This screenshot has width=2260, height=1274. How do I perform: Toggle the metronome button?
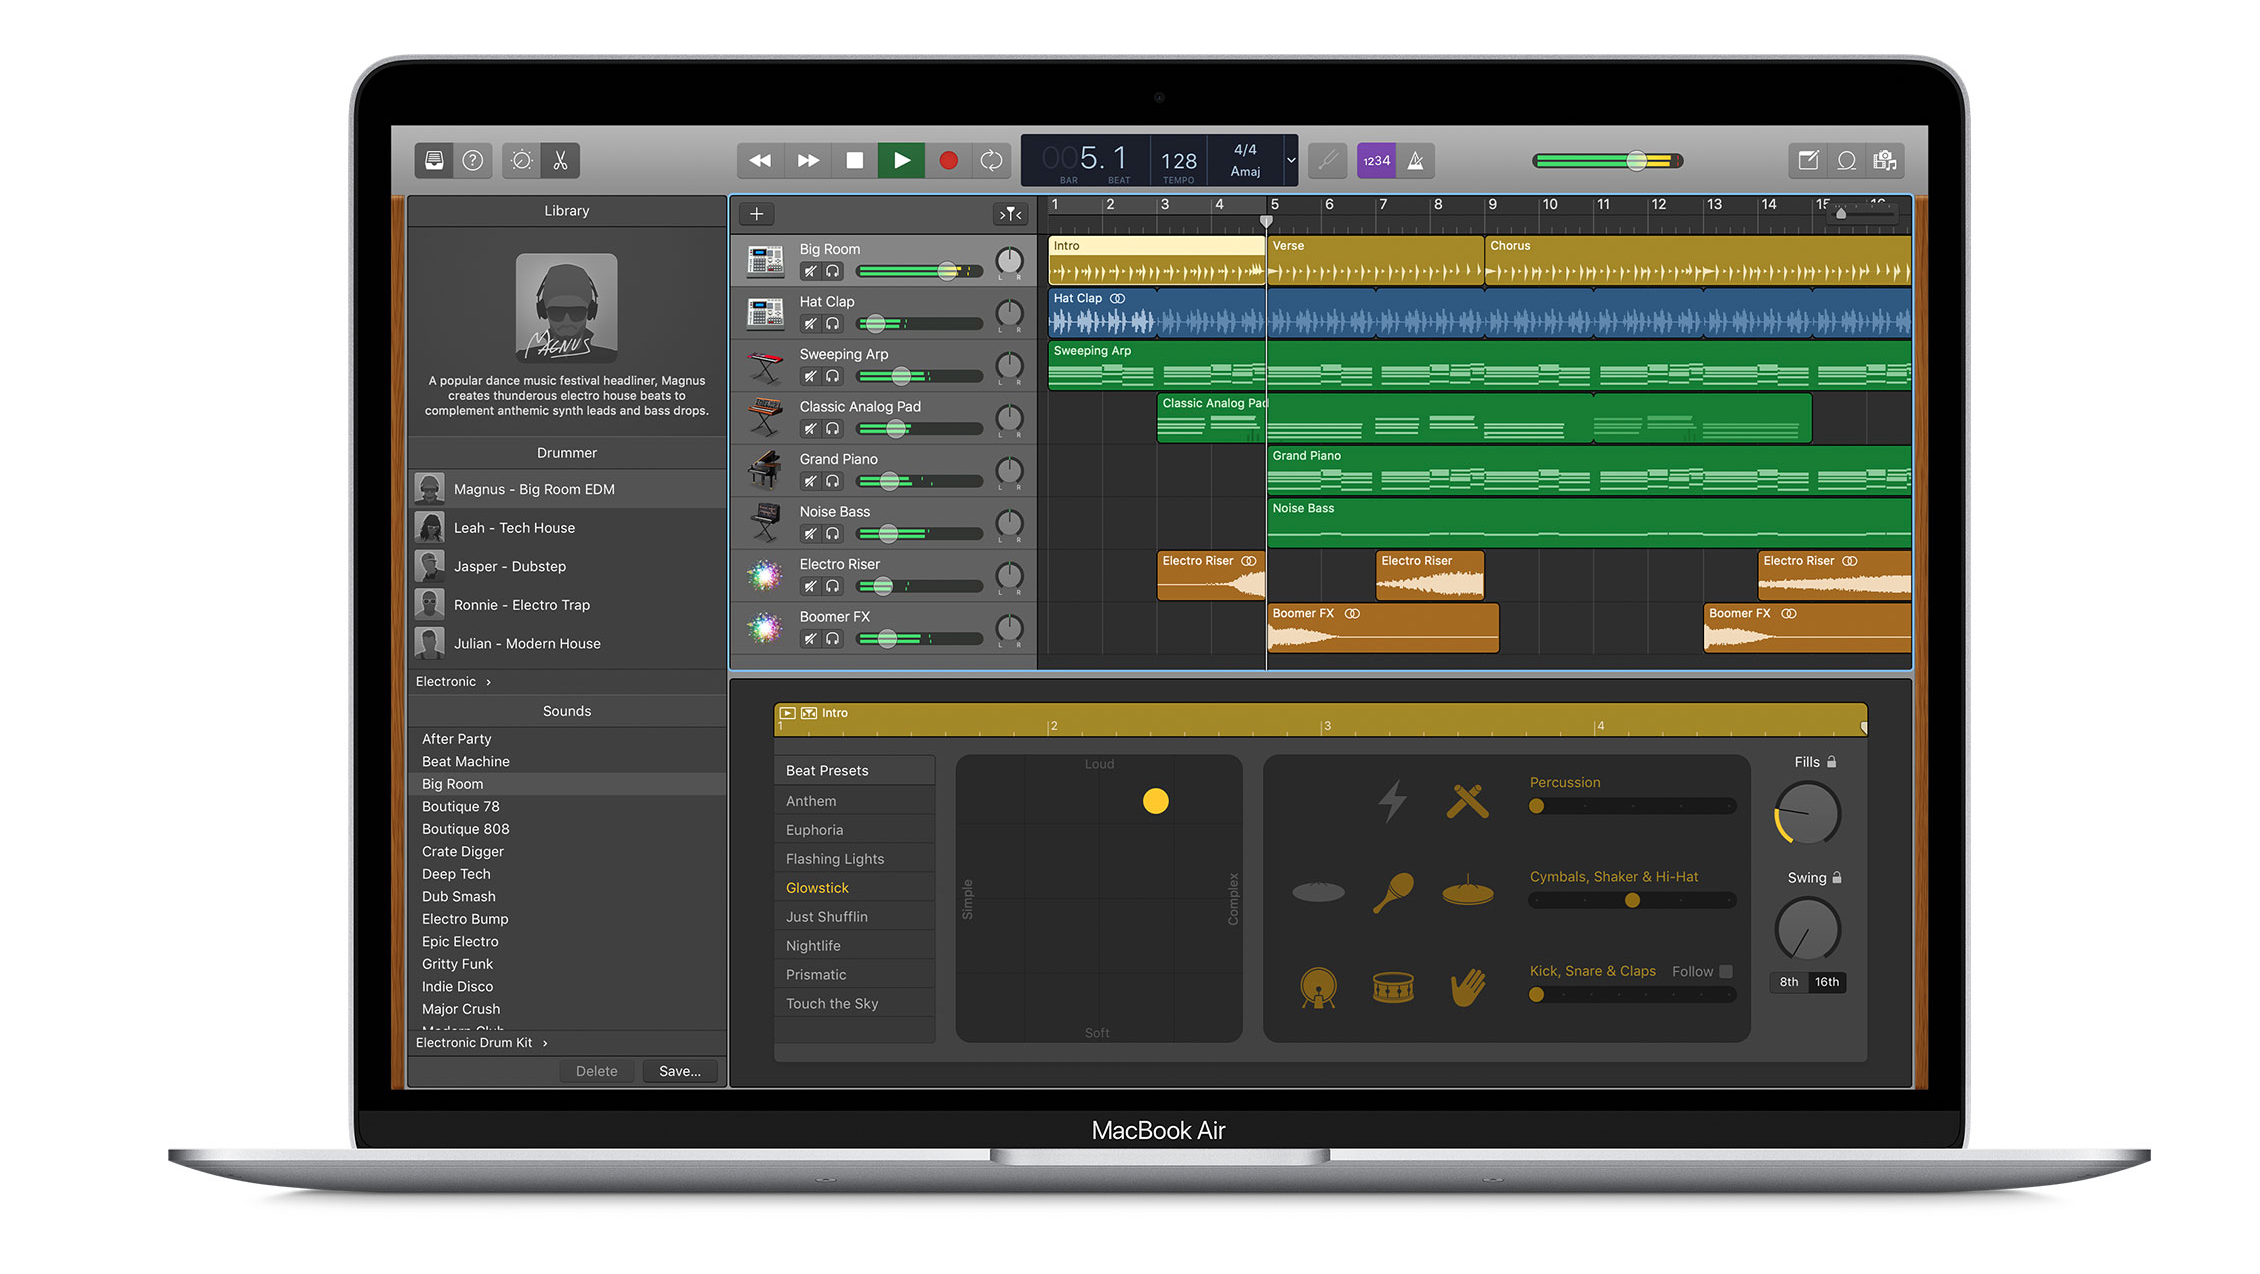tap(1415, 160)
